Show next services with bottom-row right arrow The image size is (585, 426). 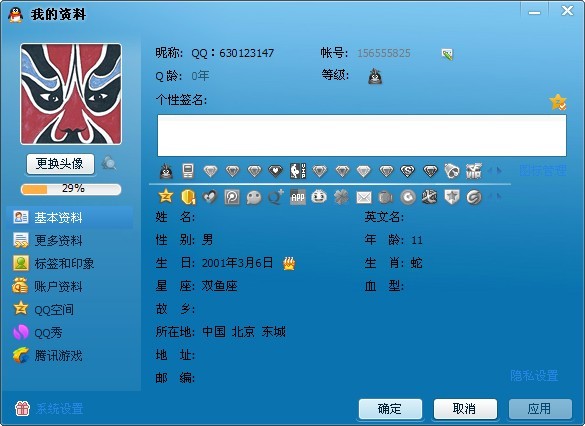pos(500,196)
